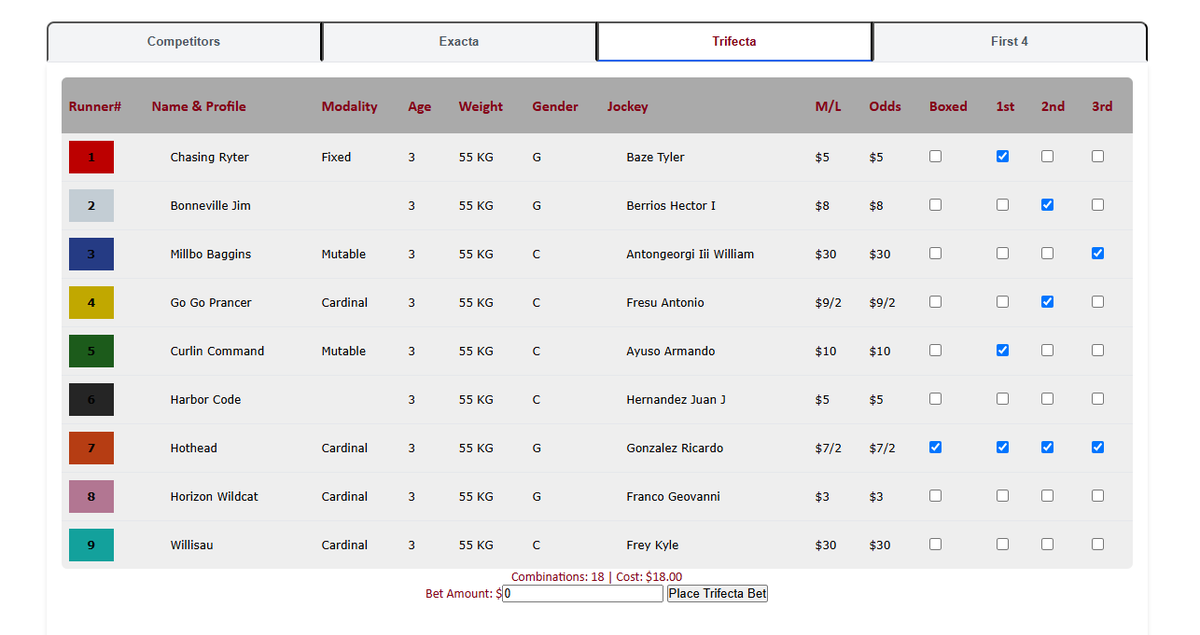This screenshot has width=1200, height=635.
Task: Click the Runner# column header
Action: tap(95, 107)
